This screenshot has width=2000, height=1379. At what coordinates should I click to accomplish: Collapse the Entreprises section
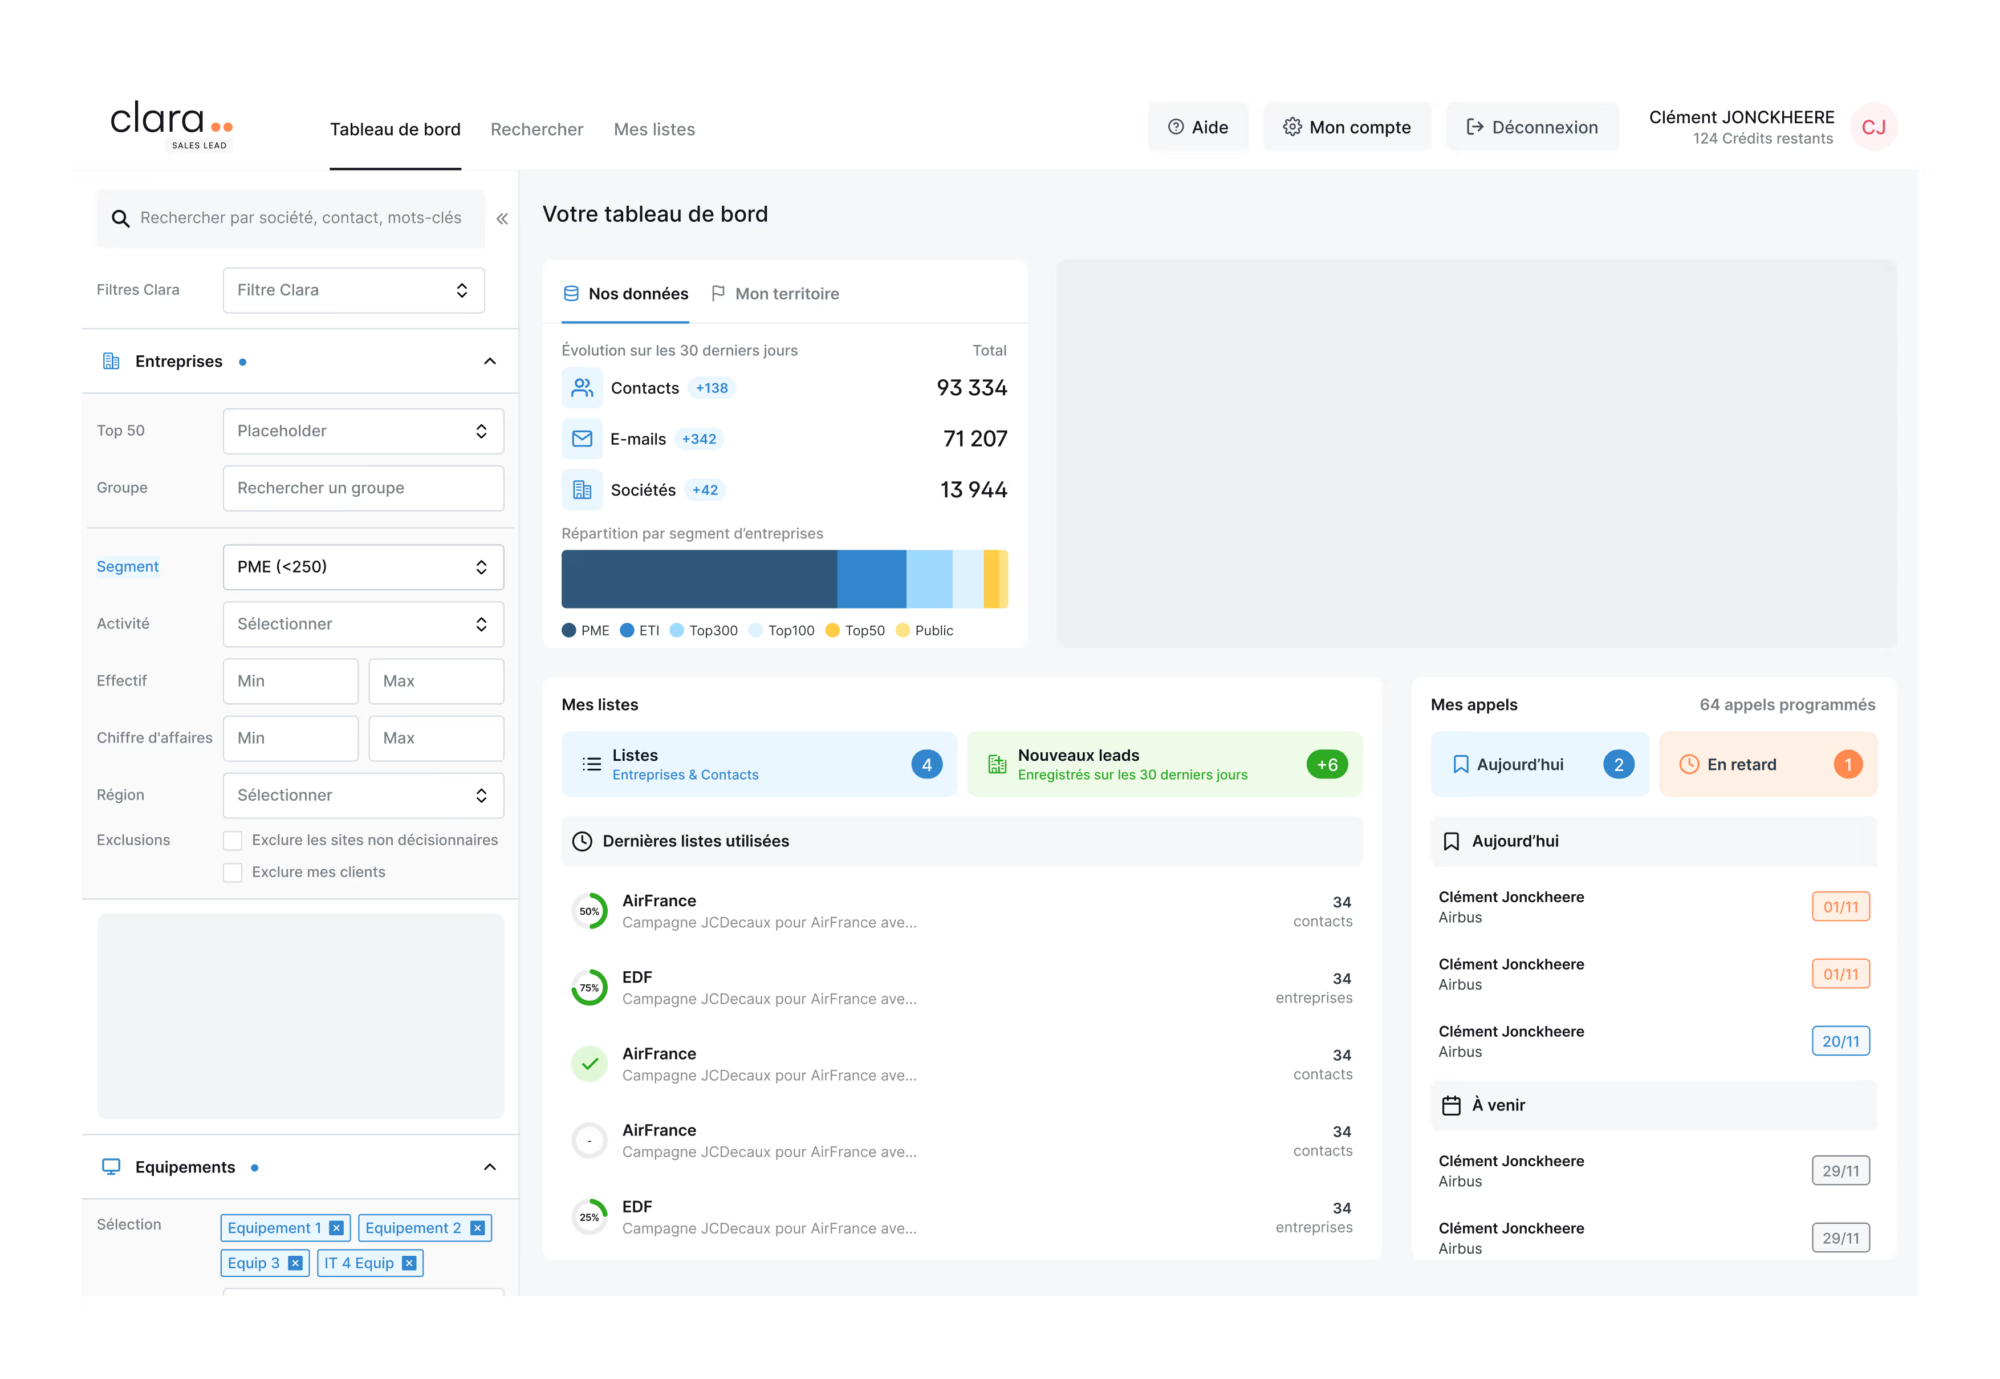coord(490,361)
